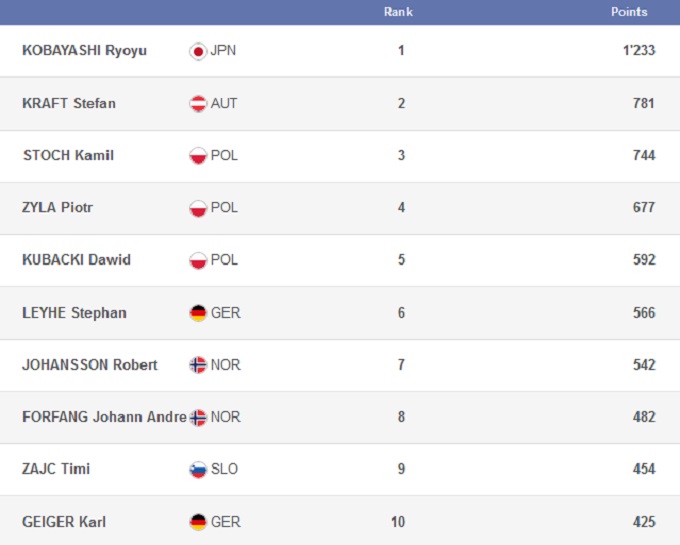Viewport: 680px width, 545px height.
Task: Select STOCH Kamil name
Action: 68,155
